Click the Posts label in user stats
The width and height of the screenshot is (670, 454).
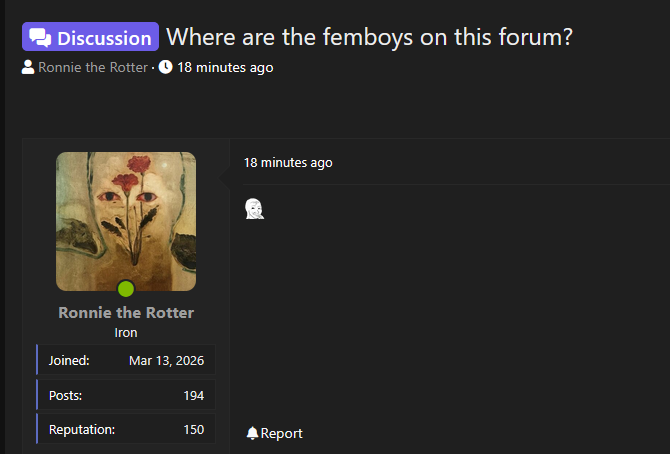click(x=65, y=396)
